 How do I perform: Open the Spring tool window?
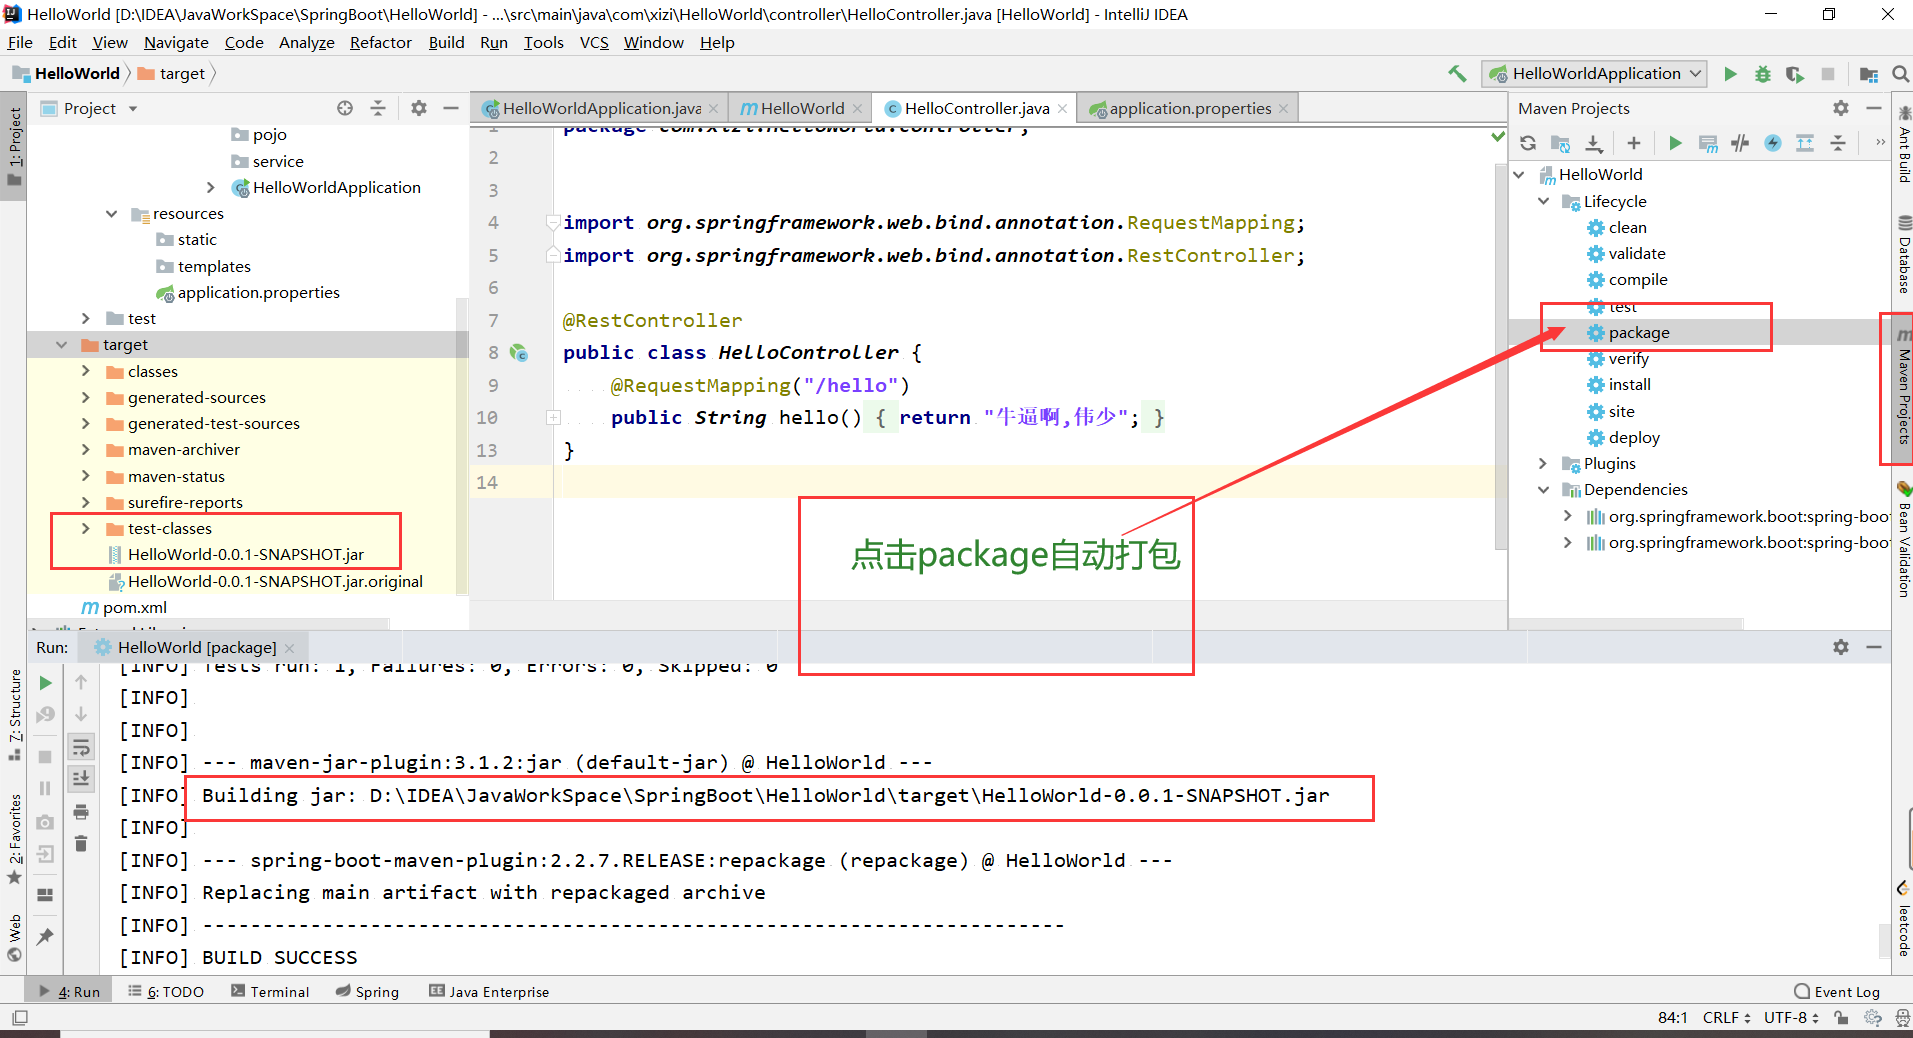(367, 991)
